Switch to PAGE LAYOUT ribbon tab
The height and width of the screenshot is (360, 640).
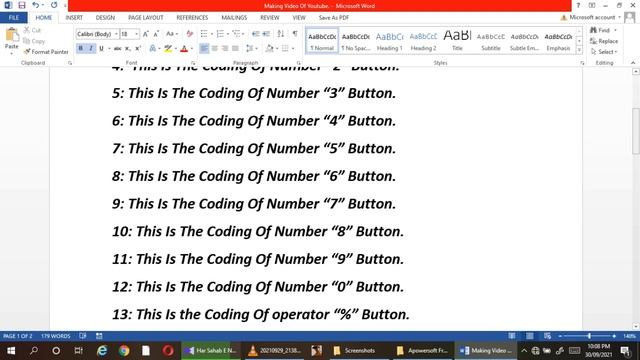(x=146, y=18)
